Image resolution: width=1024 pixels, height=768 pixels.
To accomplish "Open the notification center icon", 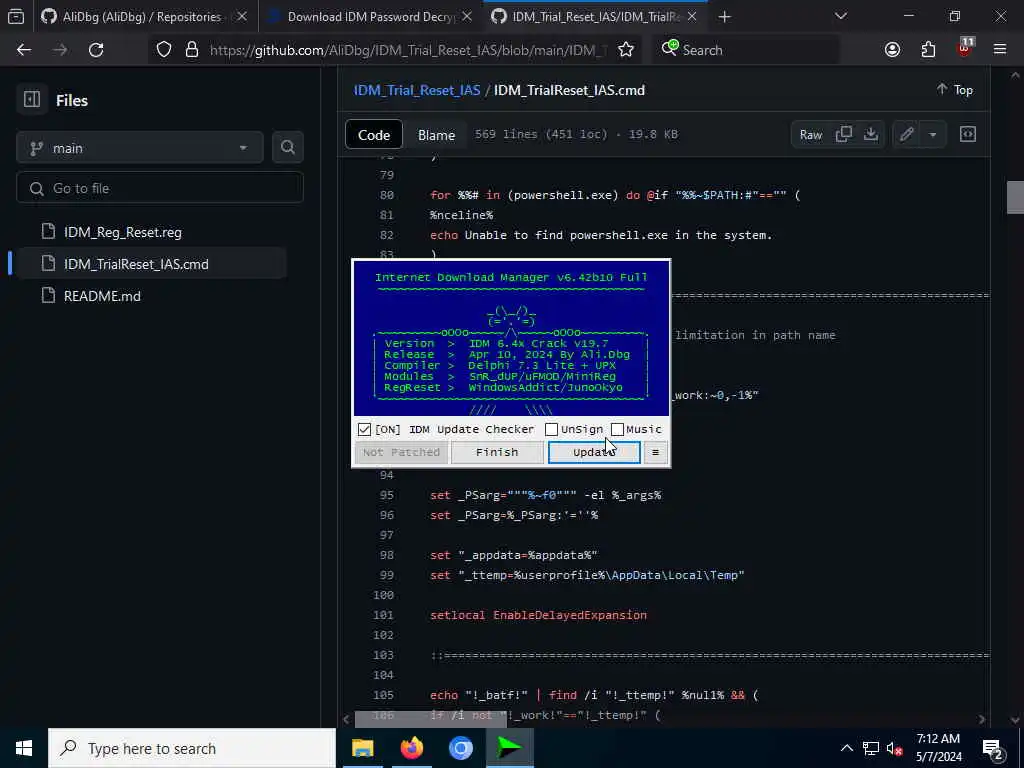I will point(993,748).
